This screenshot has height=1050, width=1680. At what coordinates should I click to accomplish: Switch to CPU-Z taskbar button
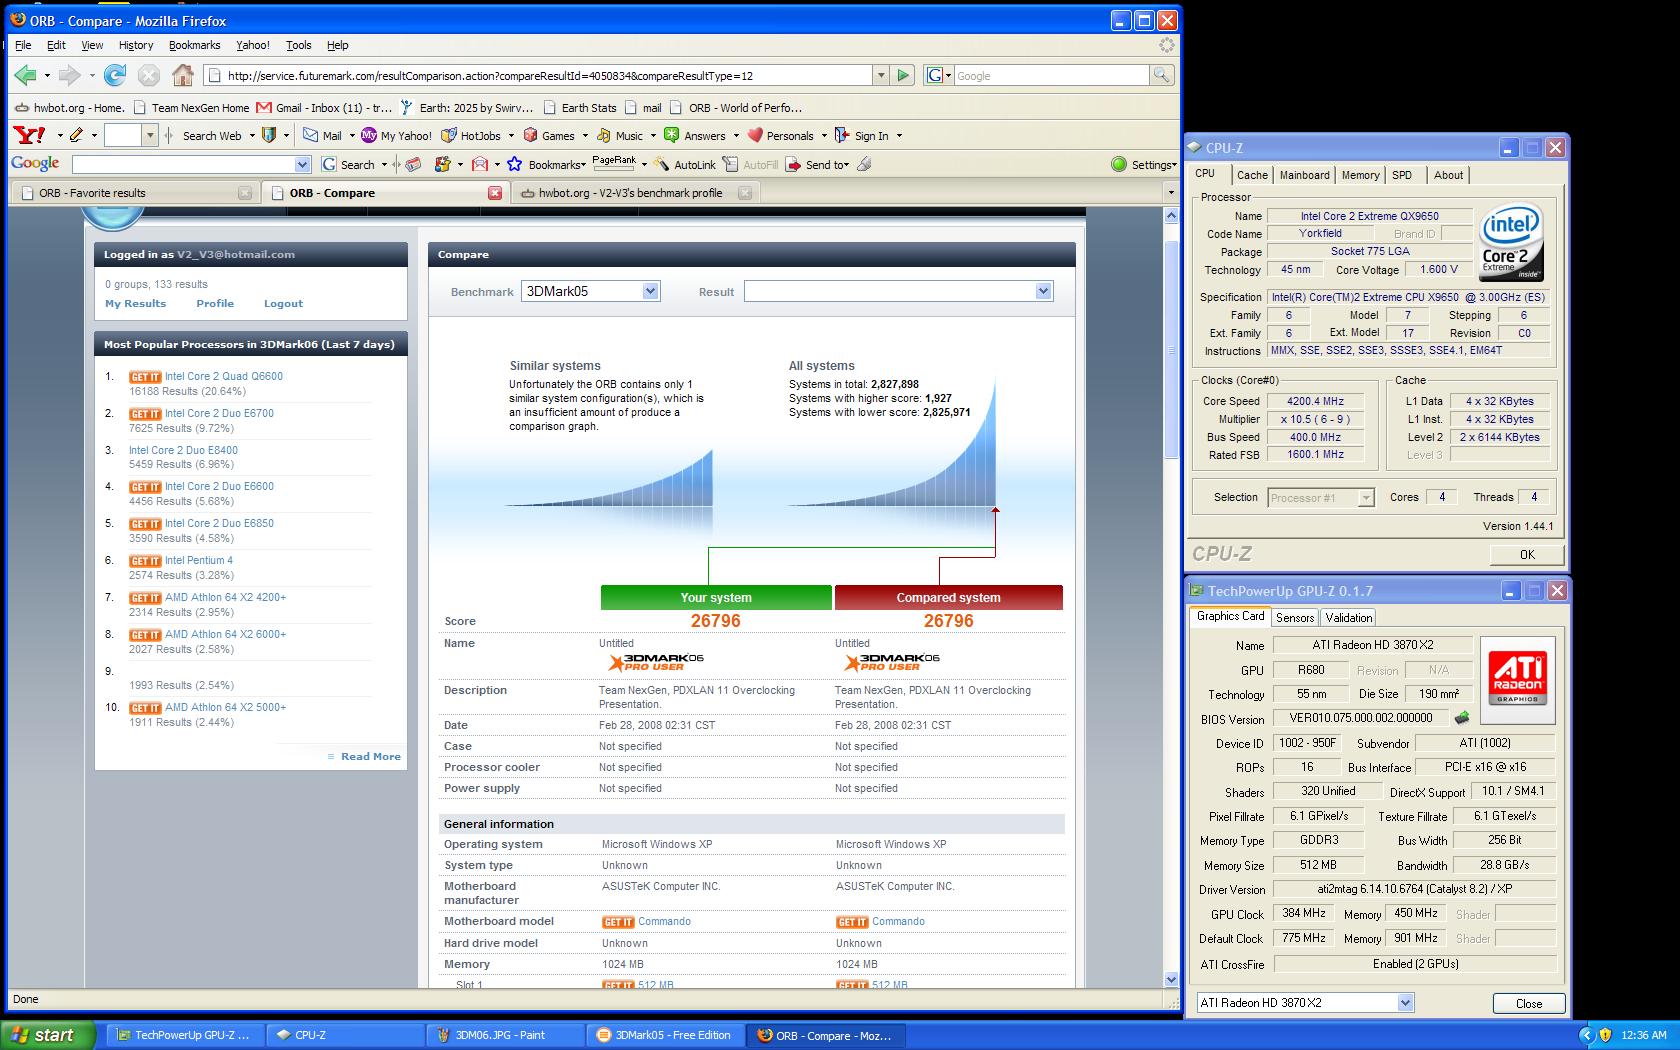pos(345,1035)
